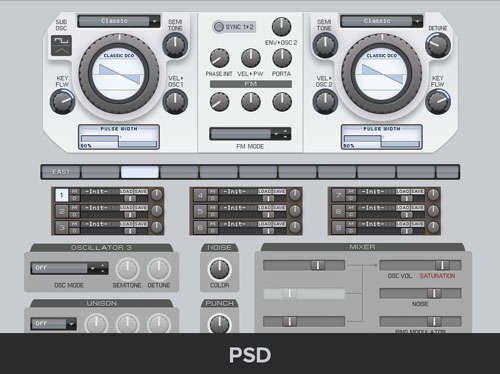
Task: Select preset slot 3 number button
Action: tap(62, 227)
